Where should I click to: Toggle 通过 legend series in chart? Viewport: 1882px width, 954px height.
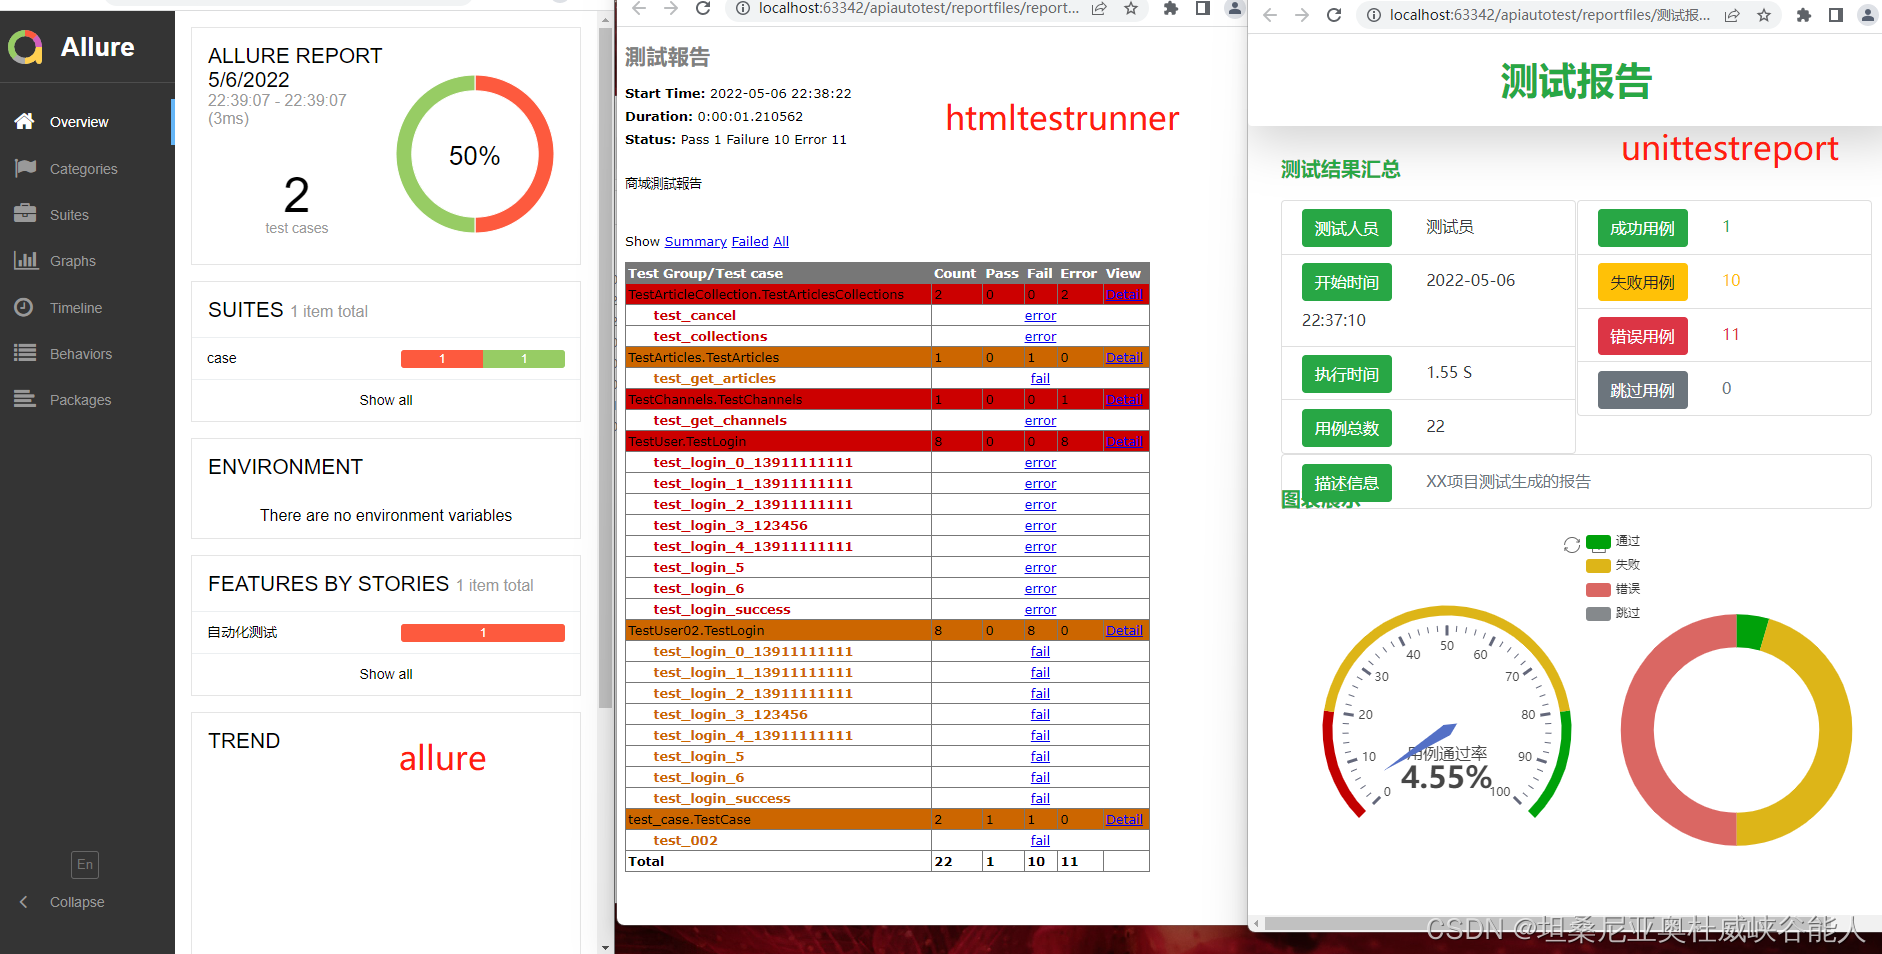pyautogui.click(x=1612, y=541)
